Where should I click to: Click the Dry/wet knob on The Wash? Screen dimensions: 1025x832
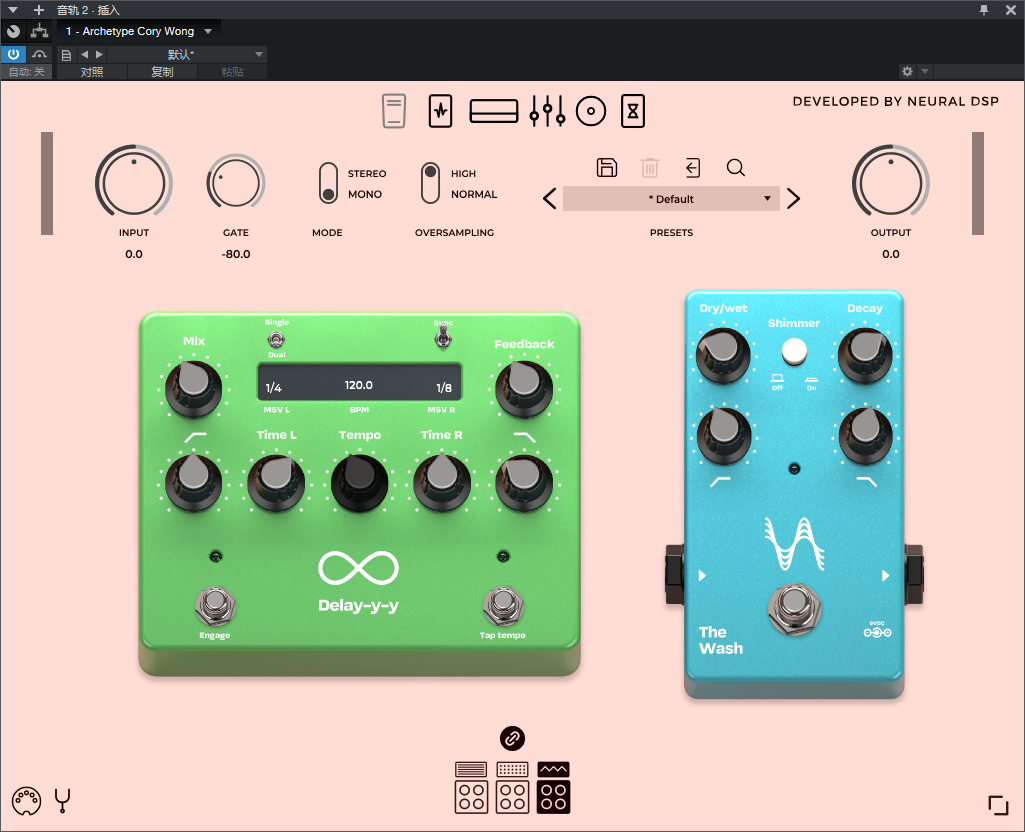[723, 356]
